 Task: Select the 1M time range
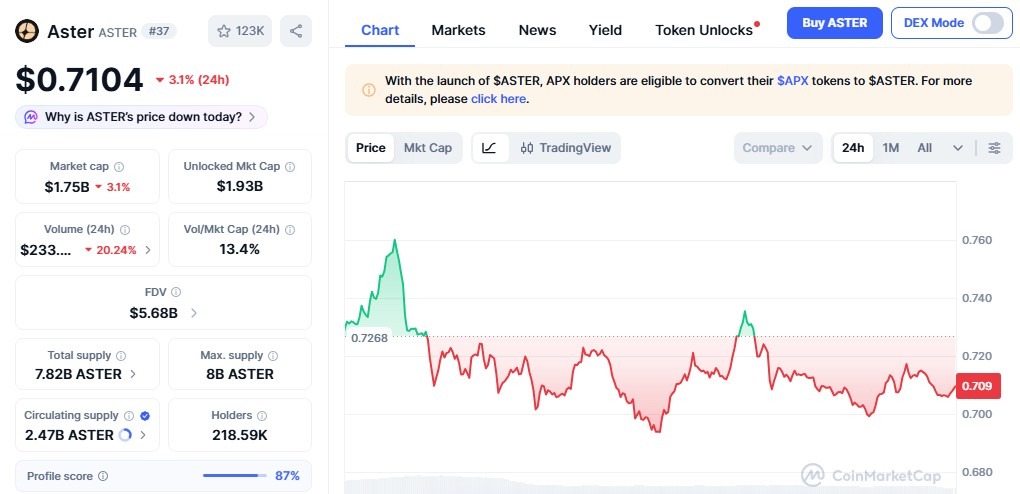[891, 148]
